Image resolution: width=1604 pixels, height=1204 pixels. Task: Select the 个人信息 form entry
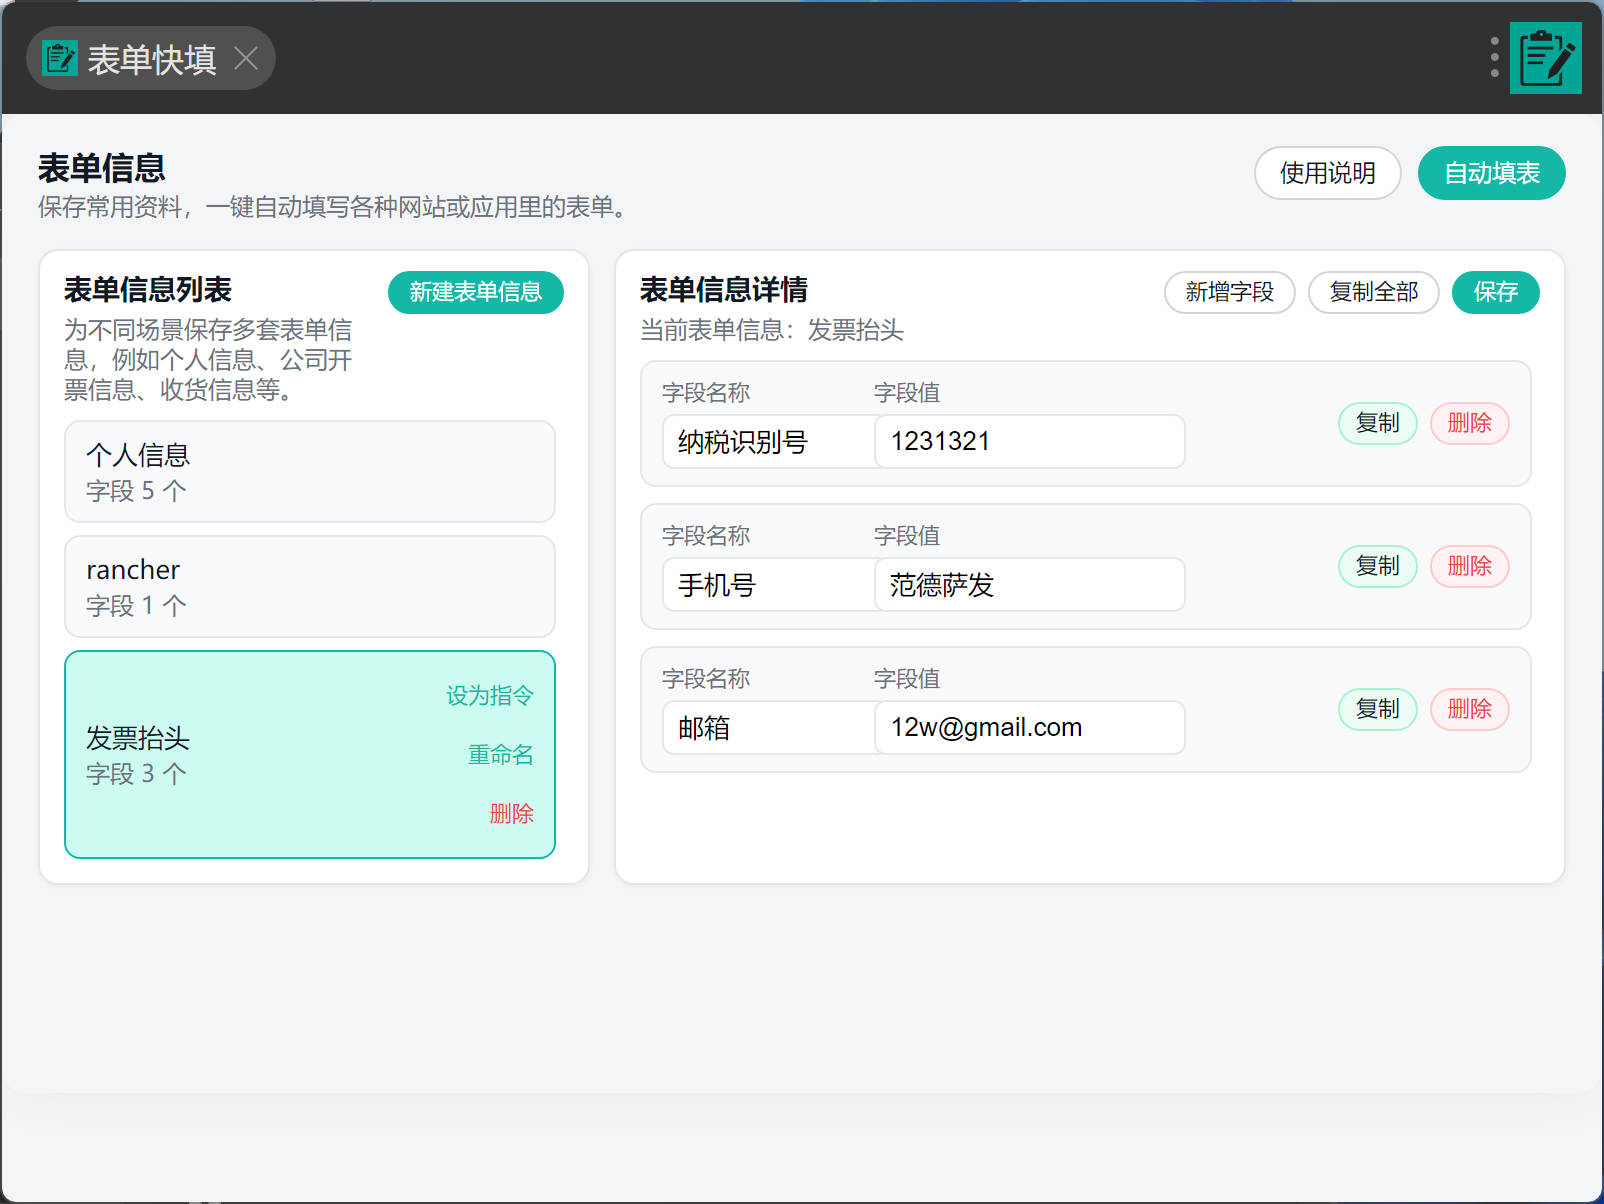click(x=309, y=471)
